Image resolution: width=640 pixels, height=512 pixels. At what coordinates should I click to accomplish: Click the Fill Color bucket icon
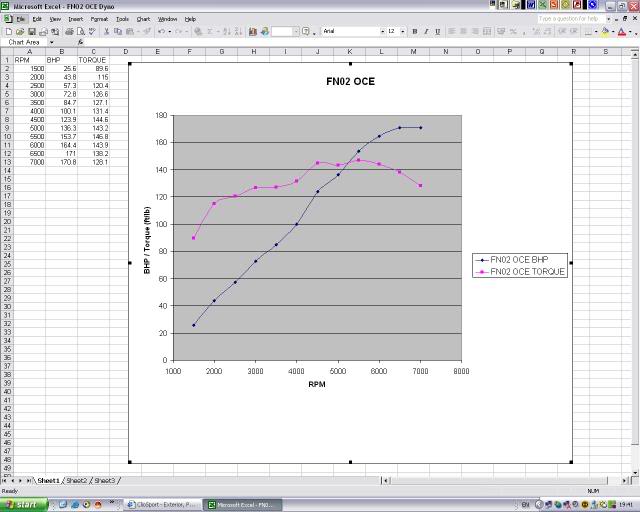(x=605, y=31)
